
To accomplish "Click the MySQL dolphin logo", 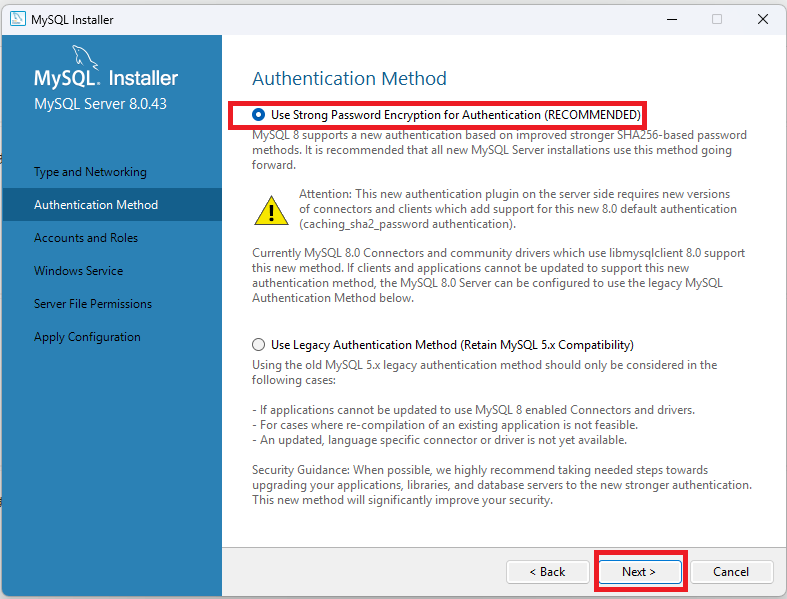I will [x=85, y=56].
